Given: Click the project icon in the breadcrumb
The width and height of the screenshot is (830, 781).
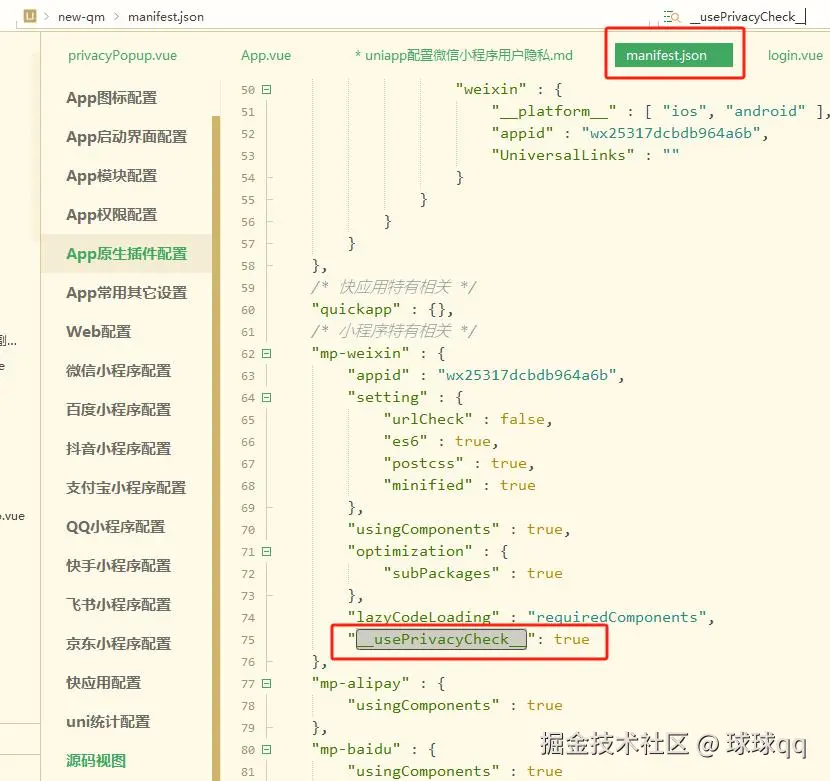Looking at the screenshot, I should pyautogui.click(x=30, y=16).
